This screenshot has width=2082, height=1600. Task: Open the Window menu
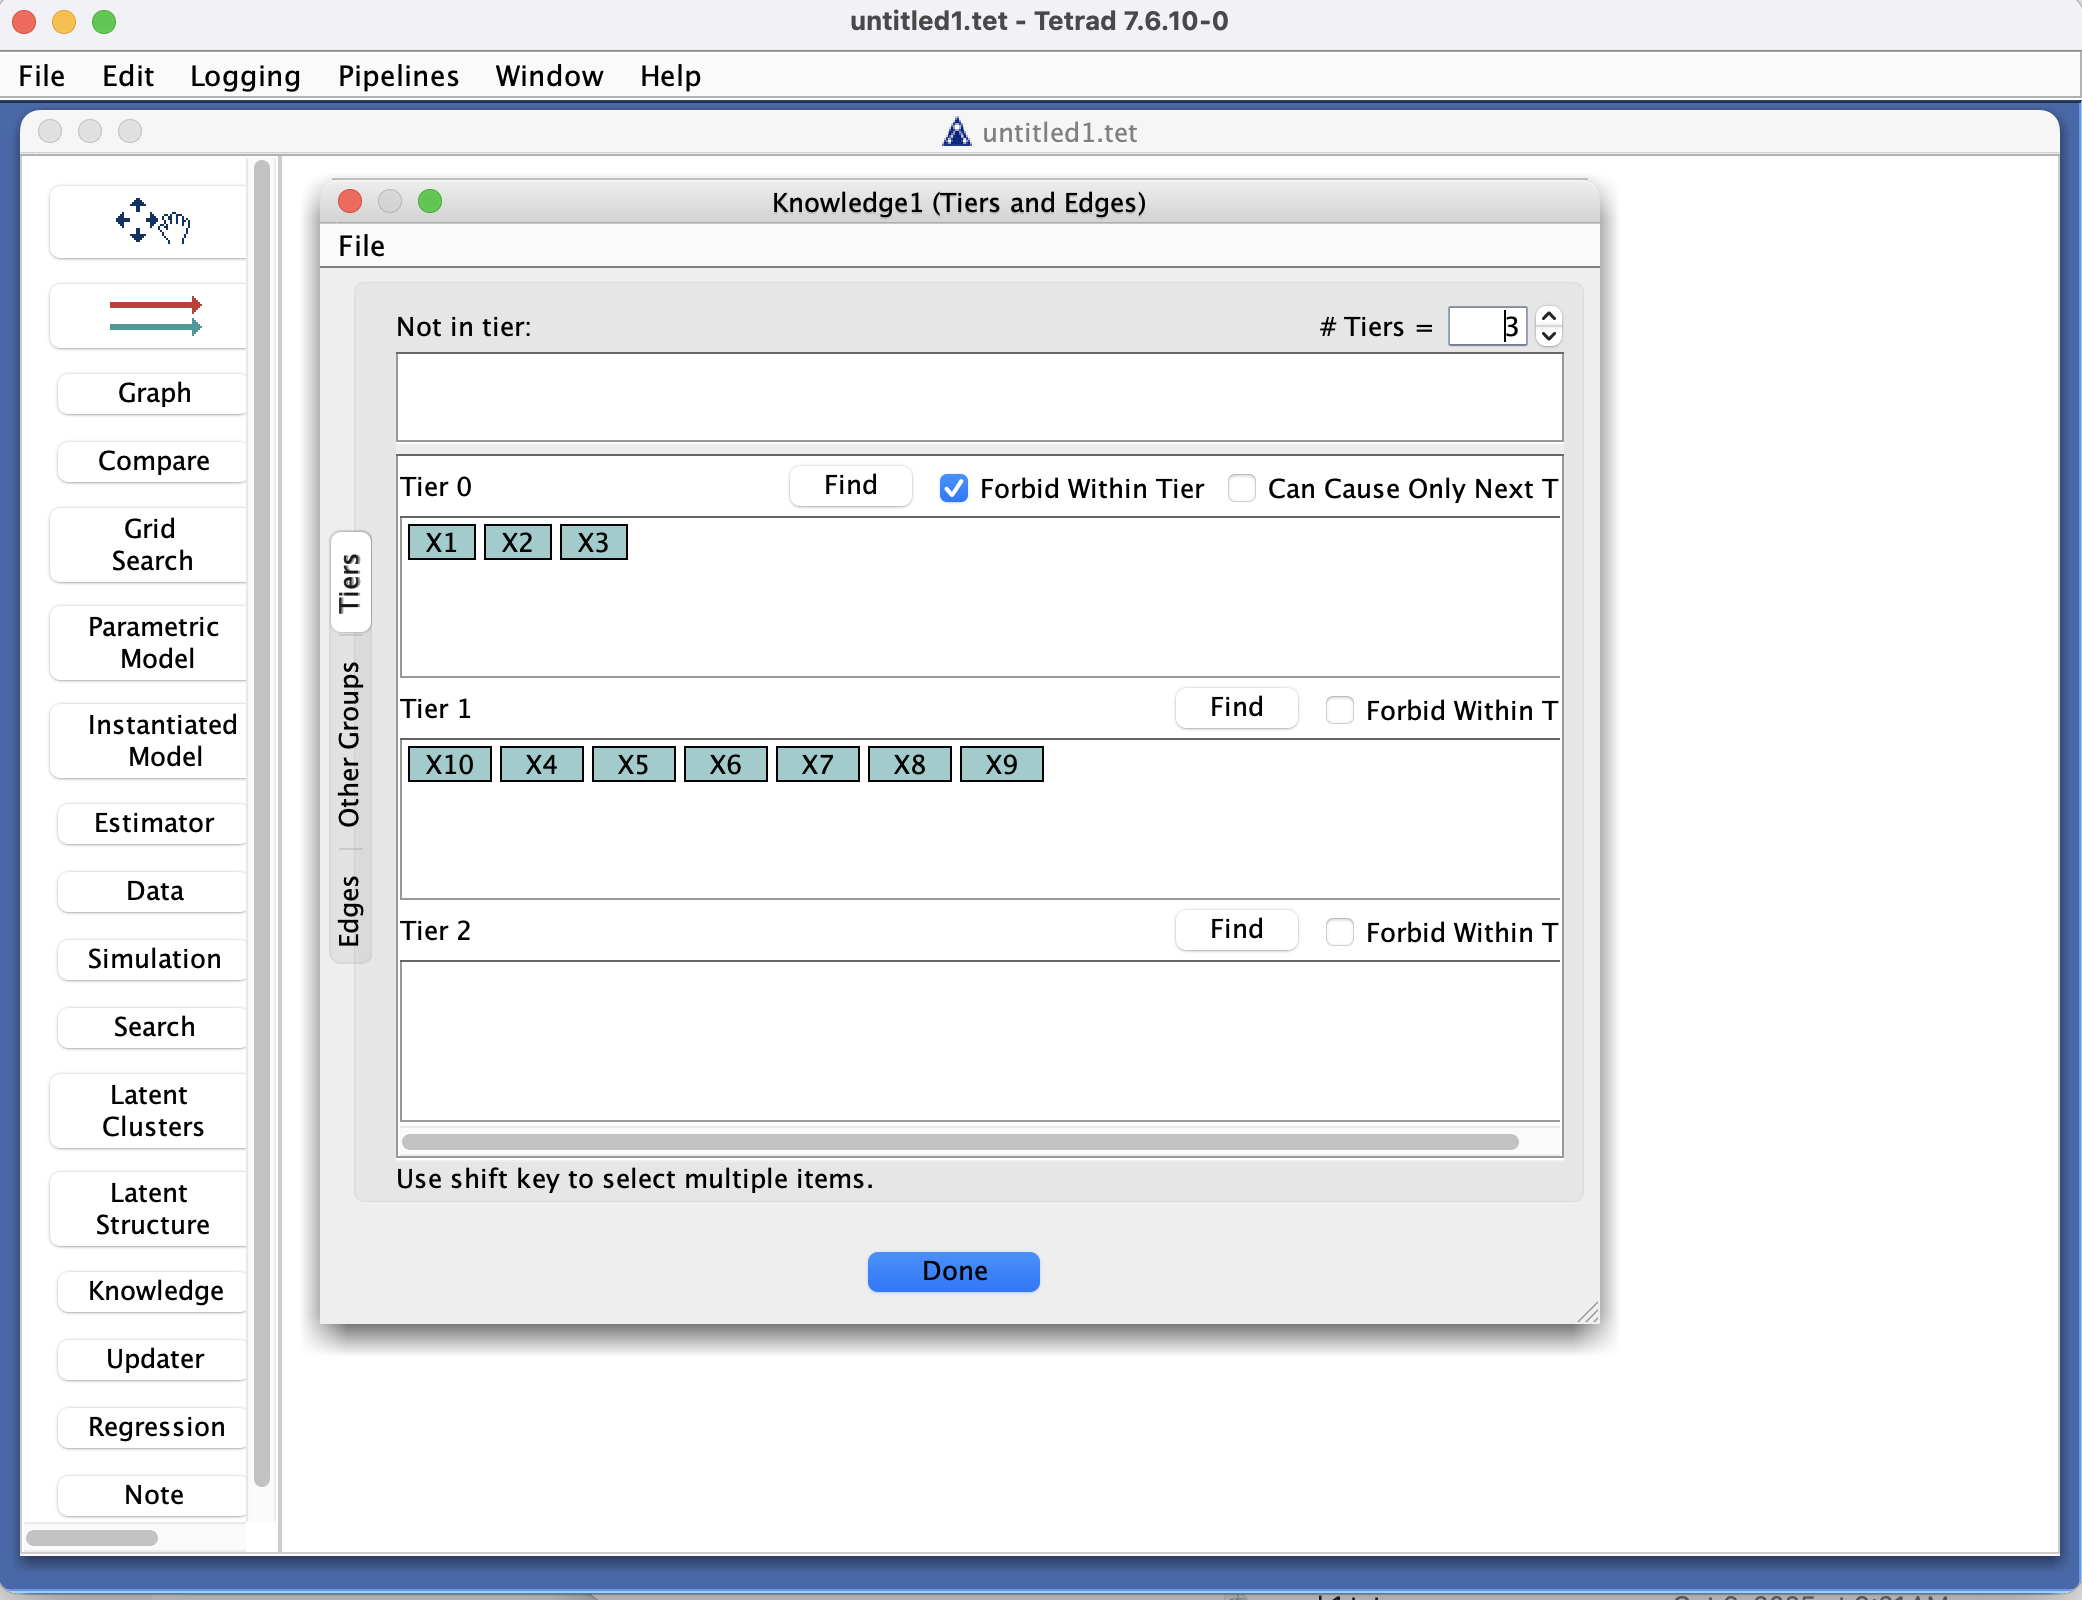click(x=549, y=76)
